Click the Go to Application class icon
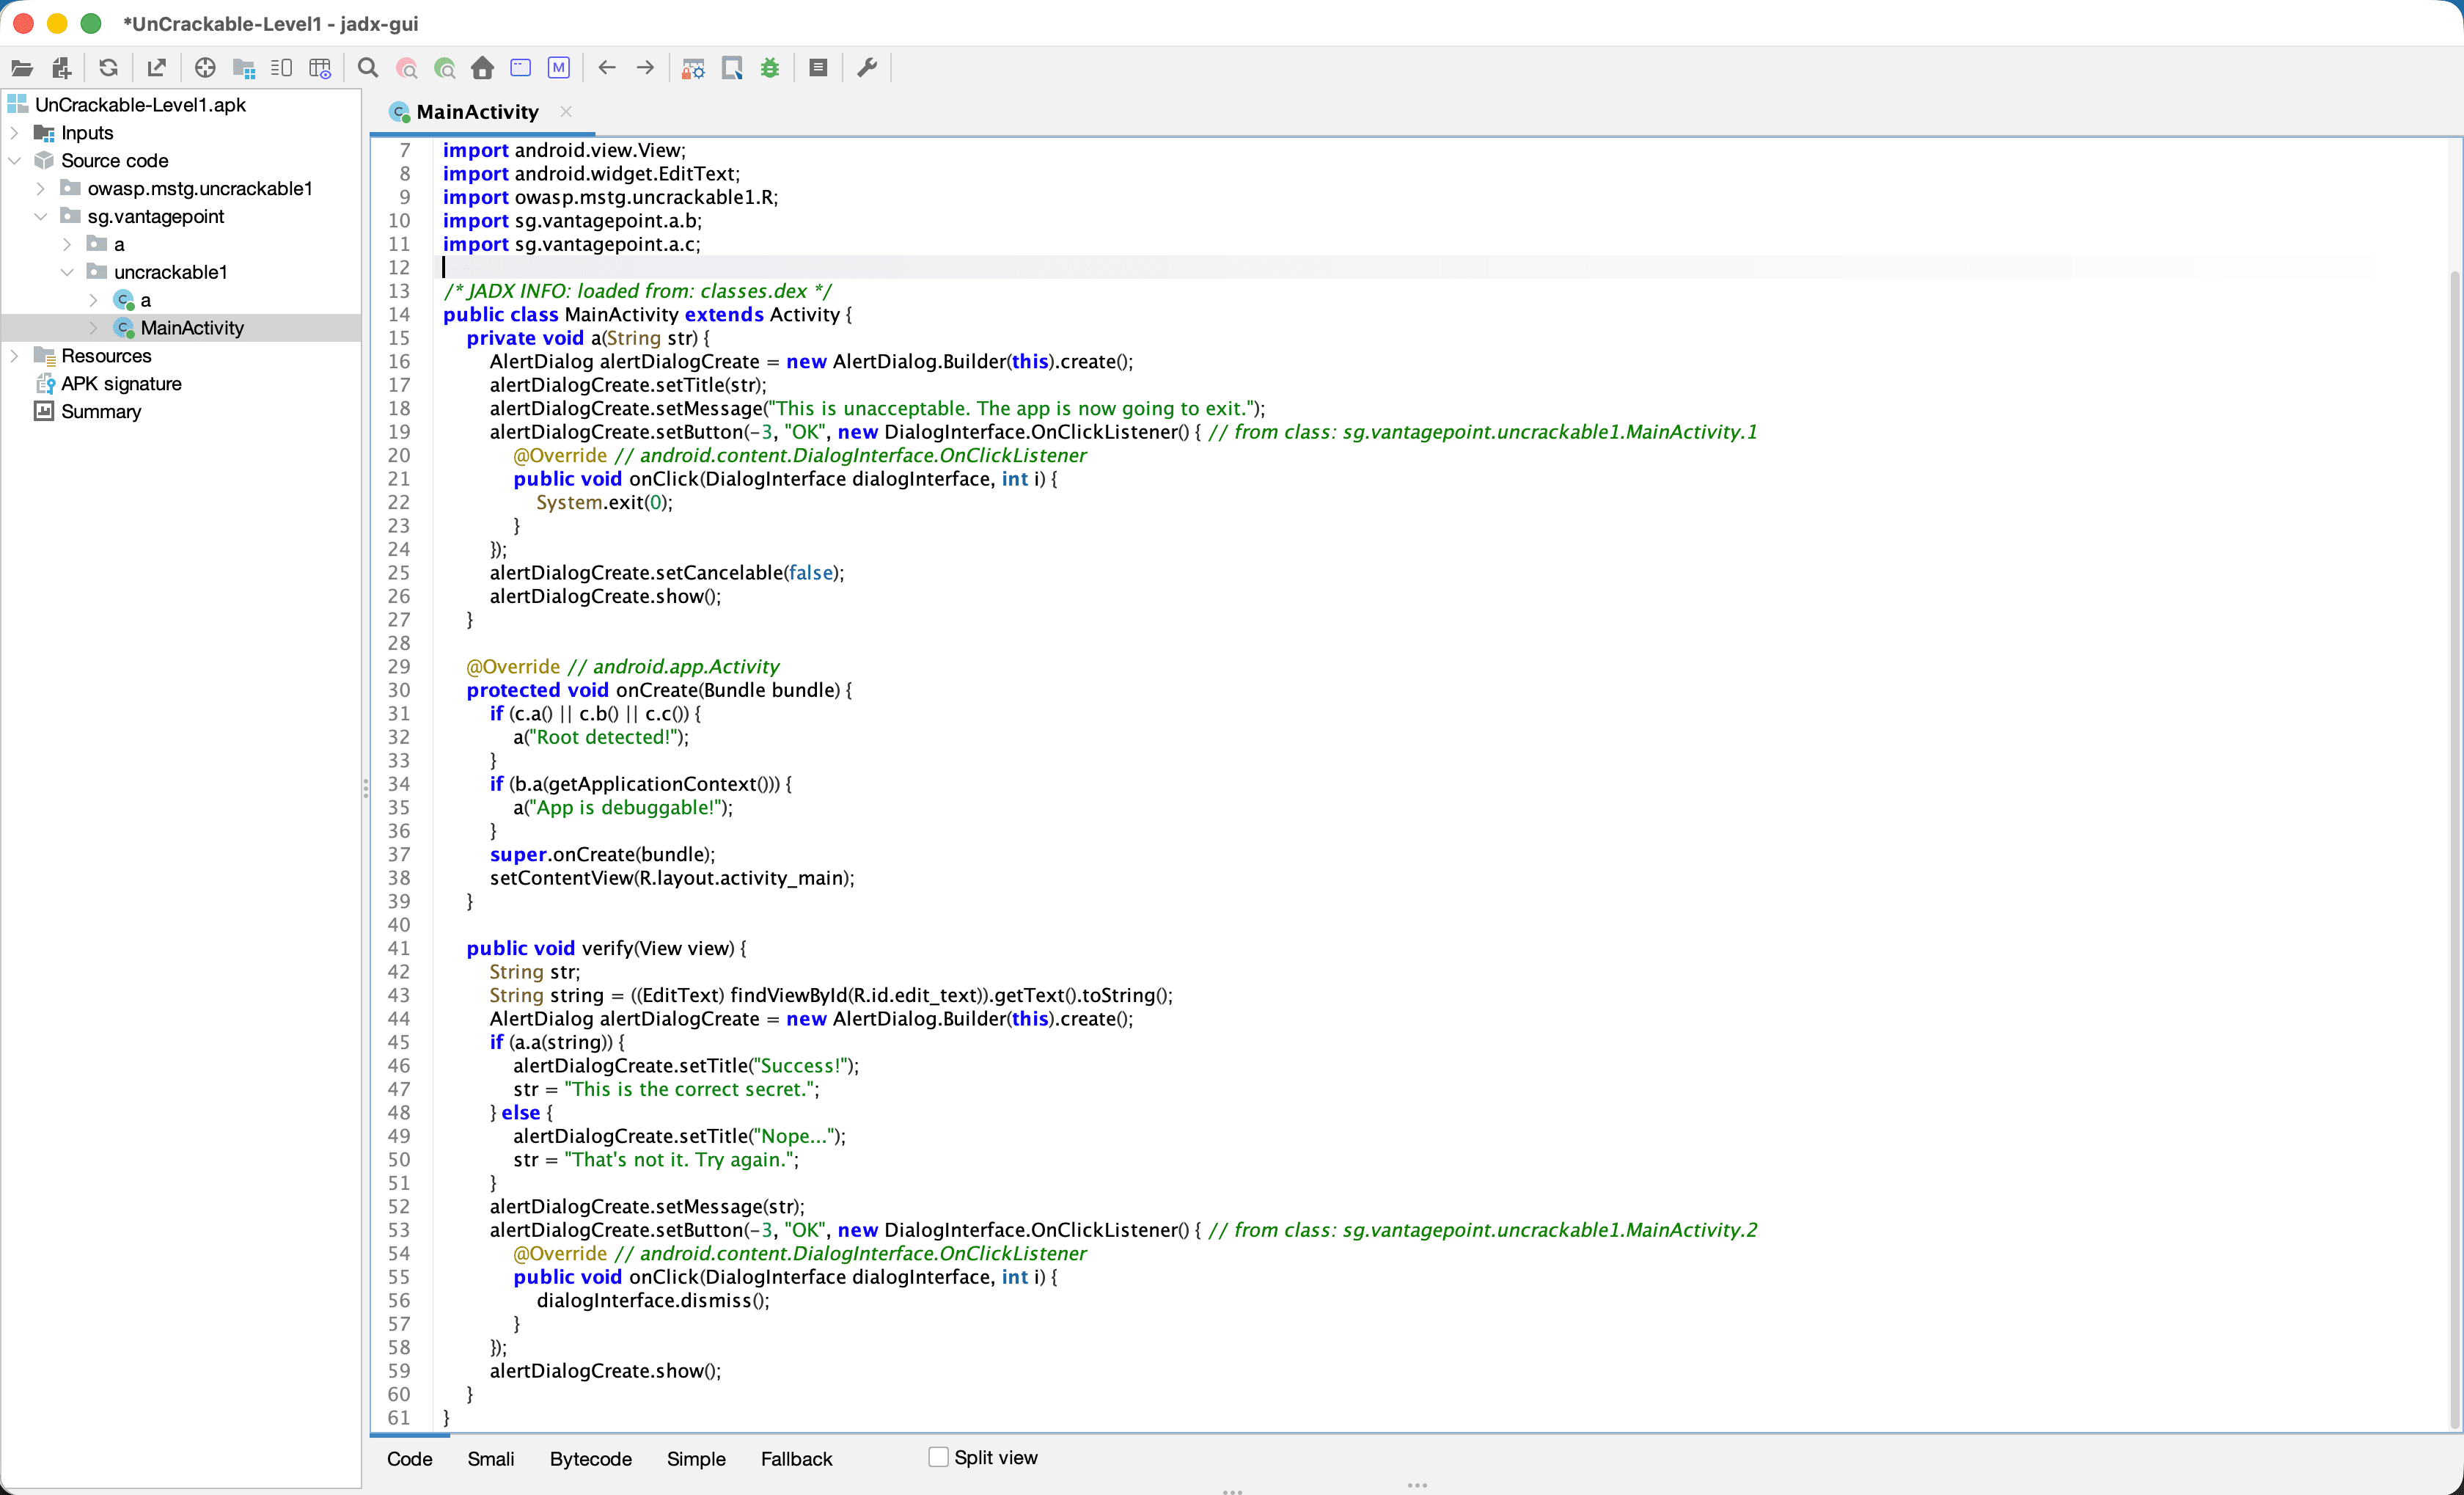The image size is (2464, 1495). [521, 68]
